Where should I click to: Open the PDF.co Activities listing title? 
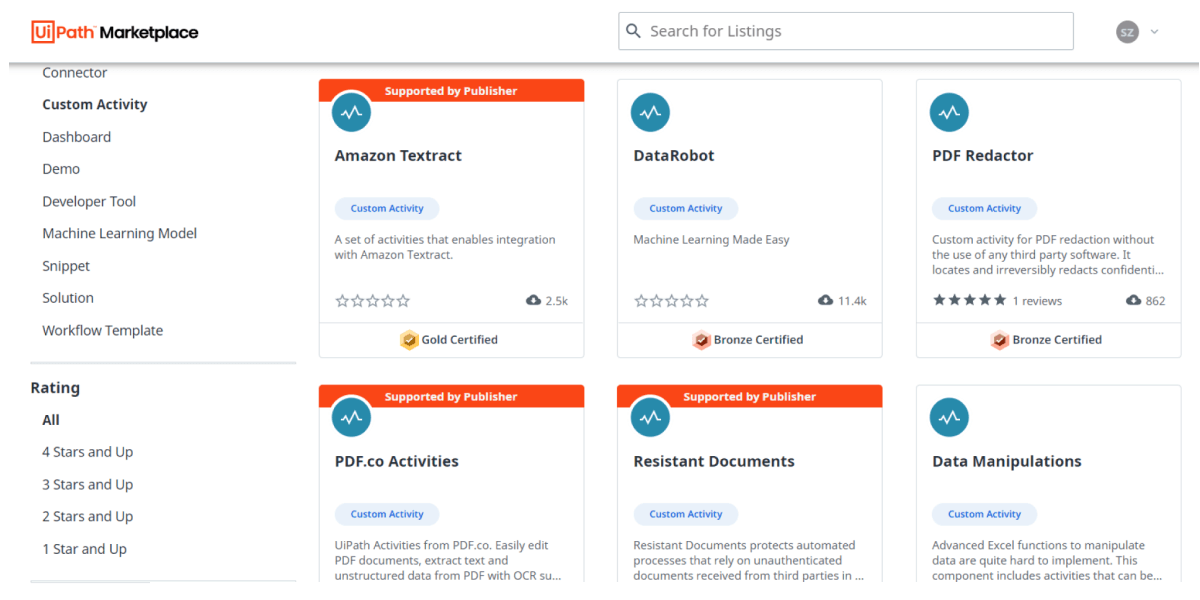pos(396,462)
